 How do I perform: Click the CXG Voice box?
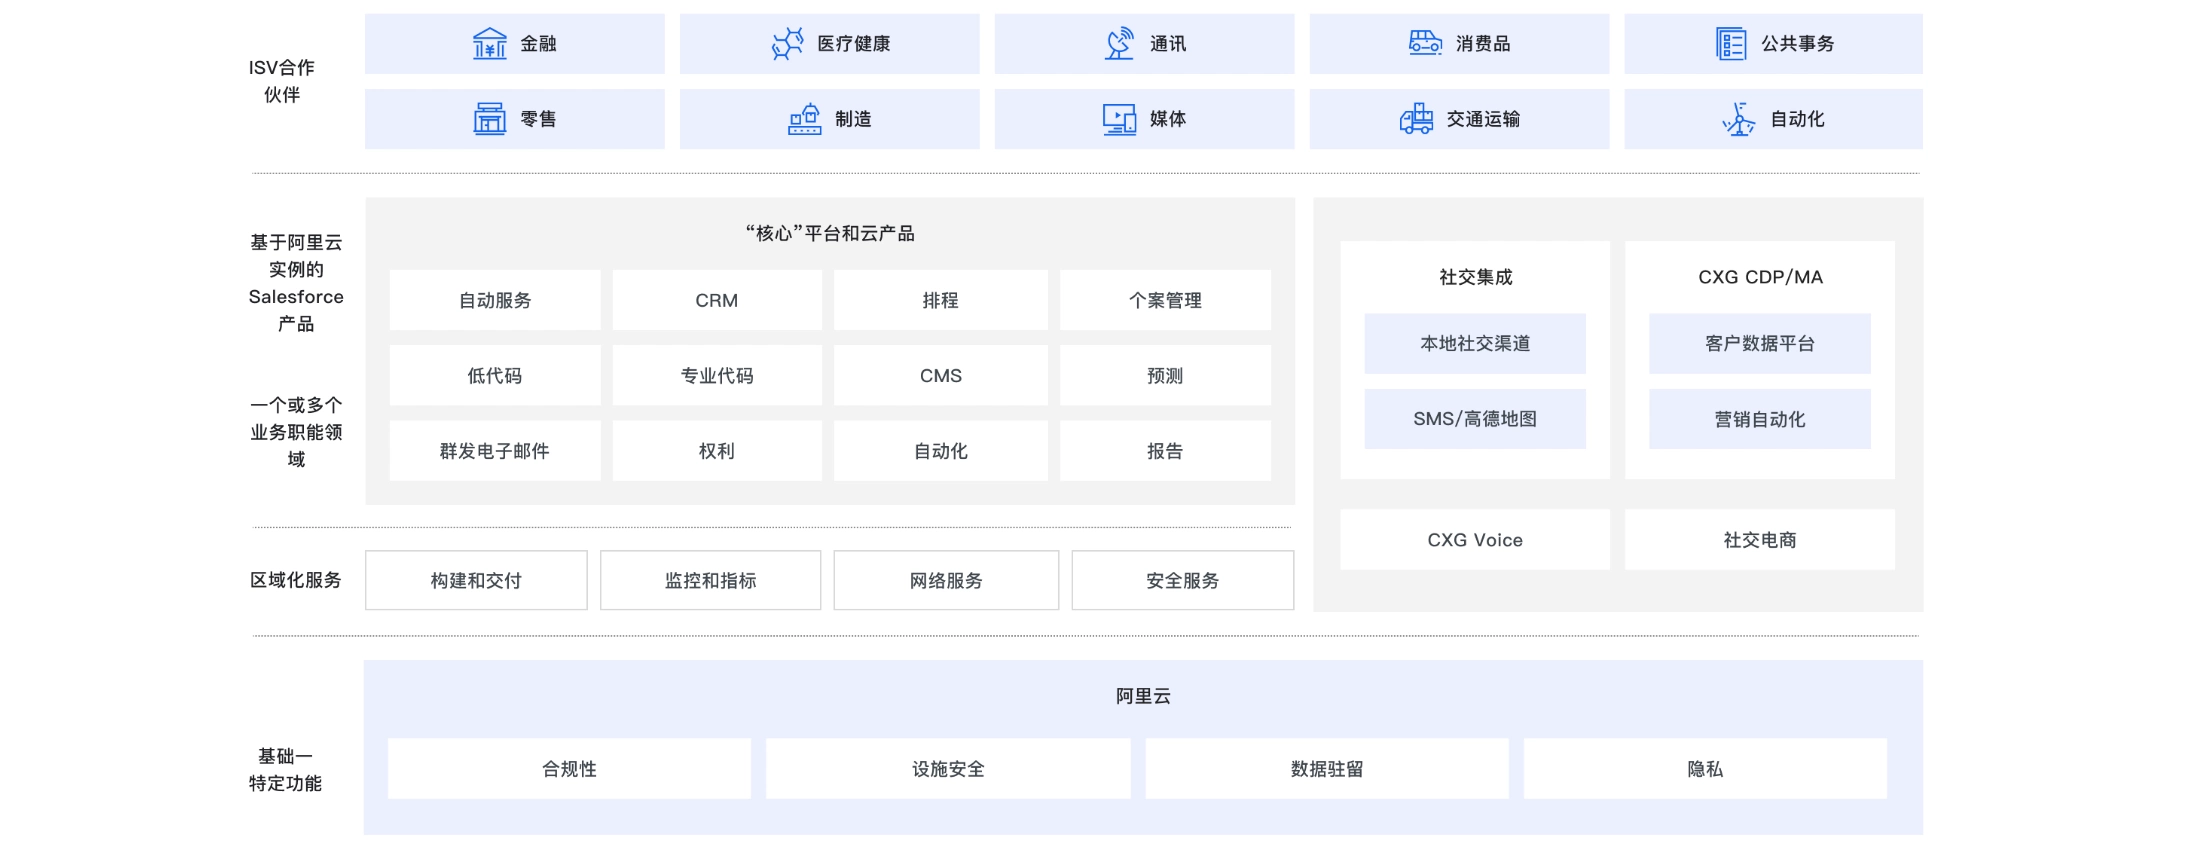(1475, 540)
